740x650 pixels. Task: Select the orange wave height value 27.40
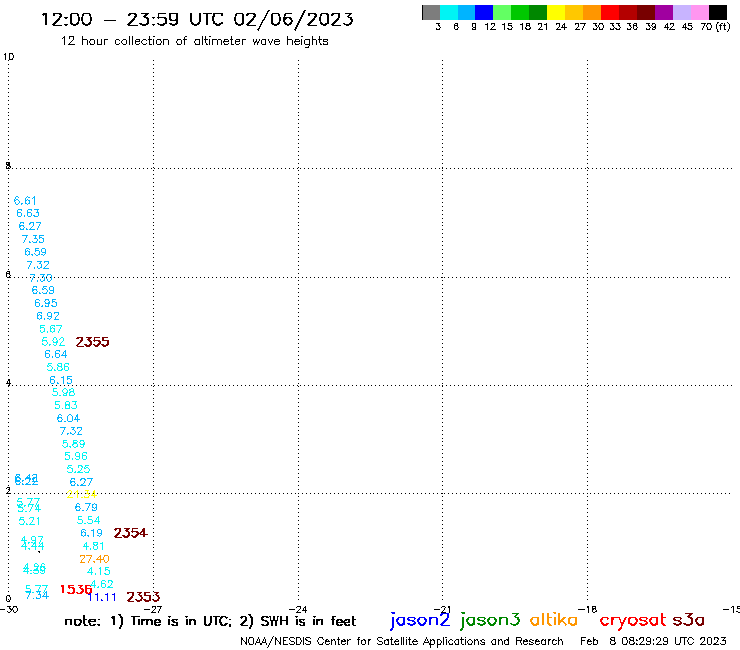[x=94, y=559]
